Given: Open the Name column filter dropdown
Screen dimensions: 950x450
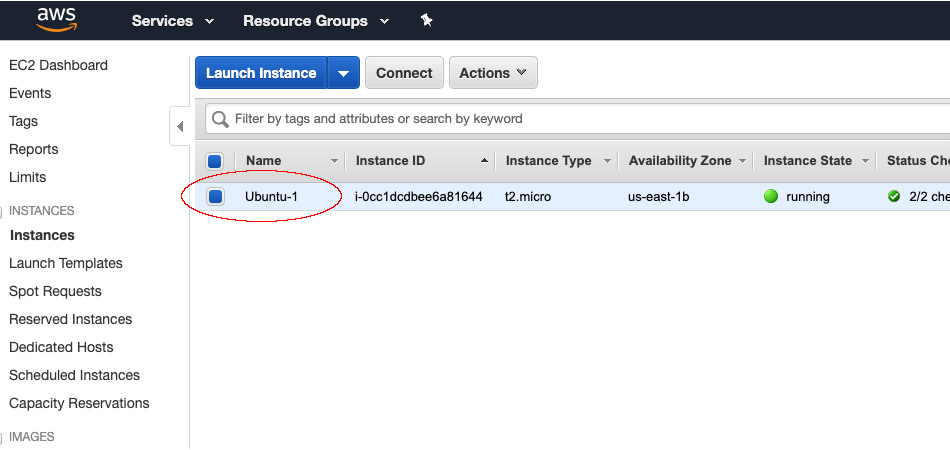Looking at the screenshot, I should click(335, 161).
